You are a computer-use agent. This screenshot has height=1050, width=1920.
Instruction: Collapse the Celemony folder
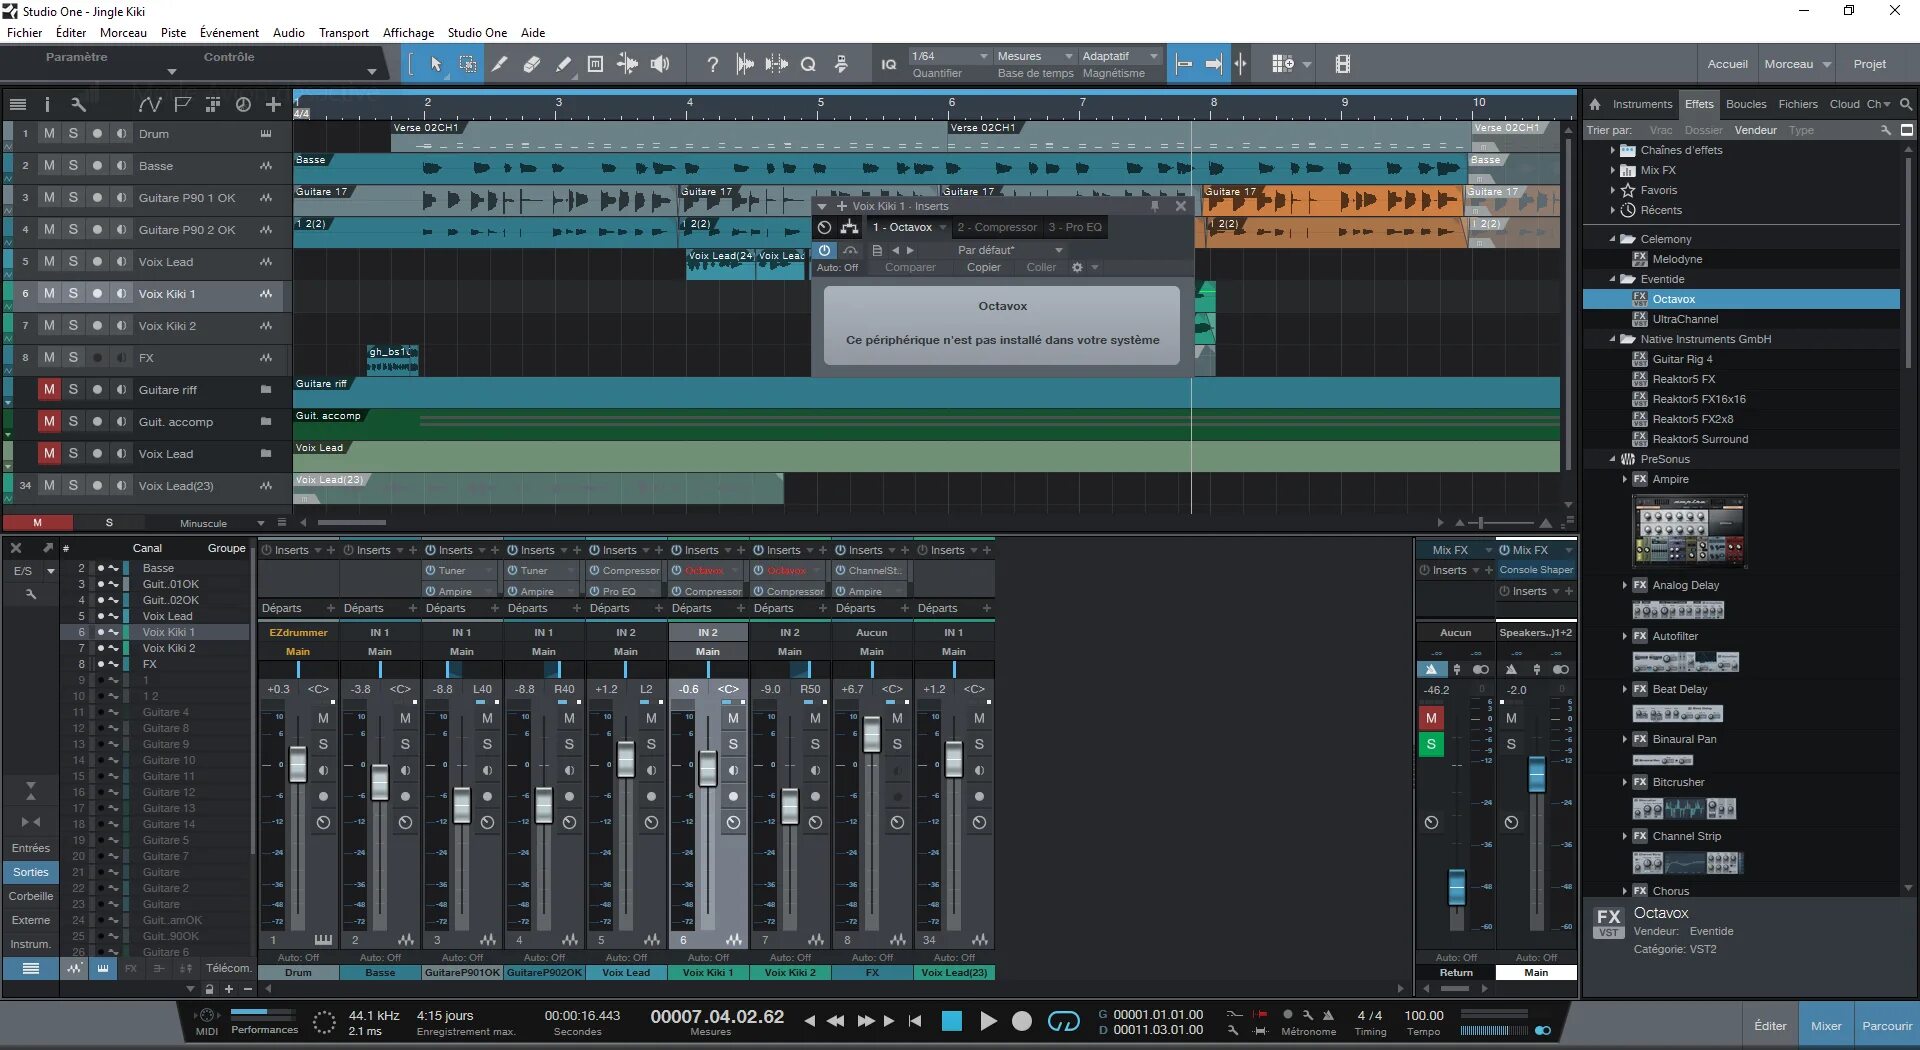click(x=1613, y=239)
